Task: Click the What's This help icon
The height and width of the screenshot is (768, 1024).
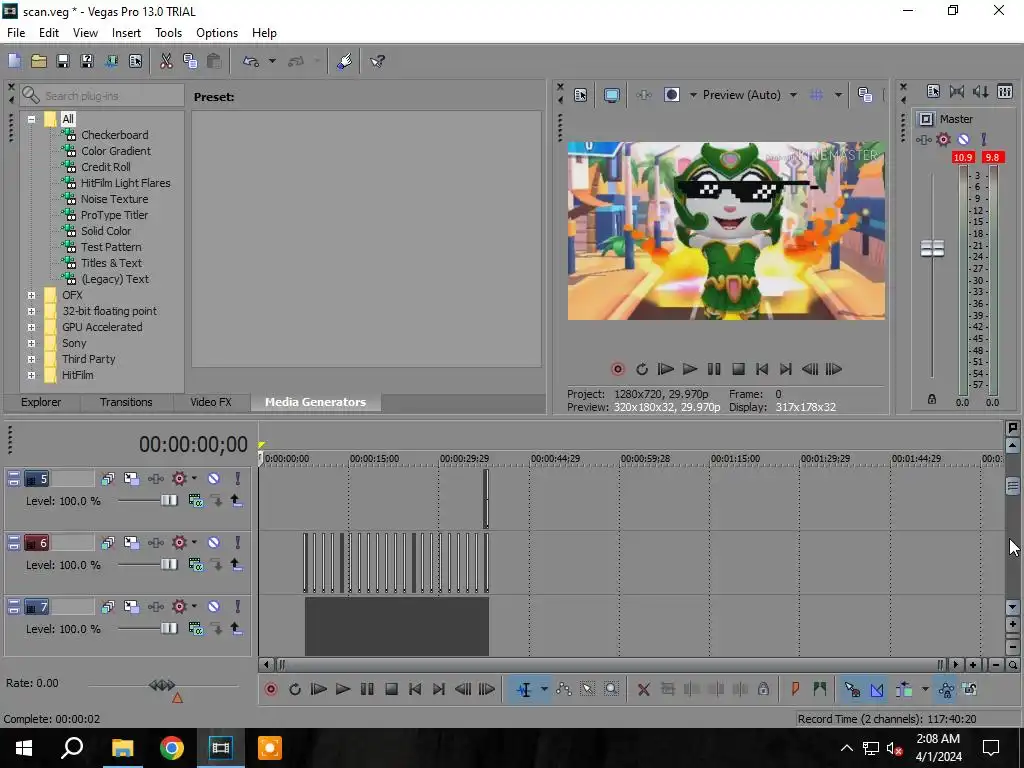Action: point(377,61)
